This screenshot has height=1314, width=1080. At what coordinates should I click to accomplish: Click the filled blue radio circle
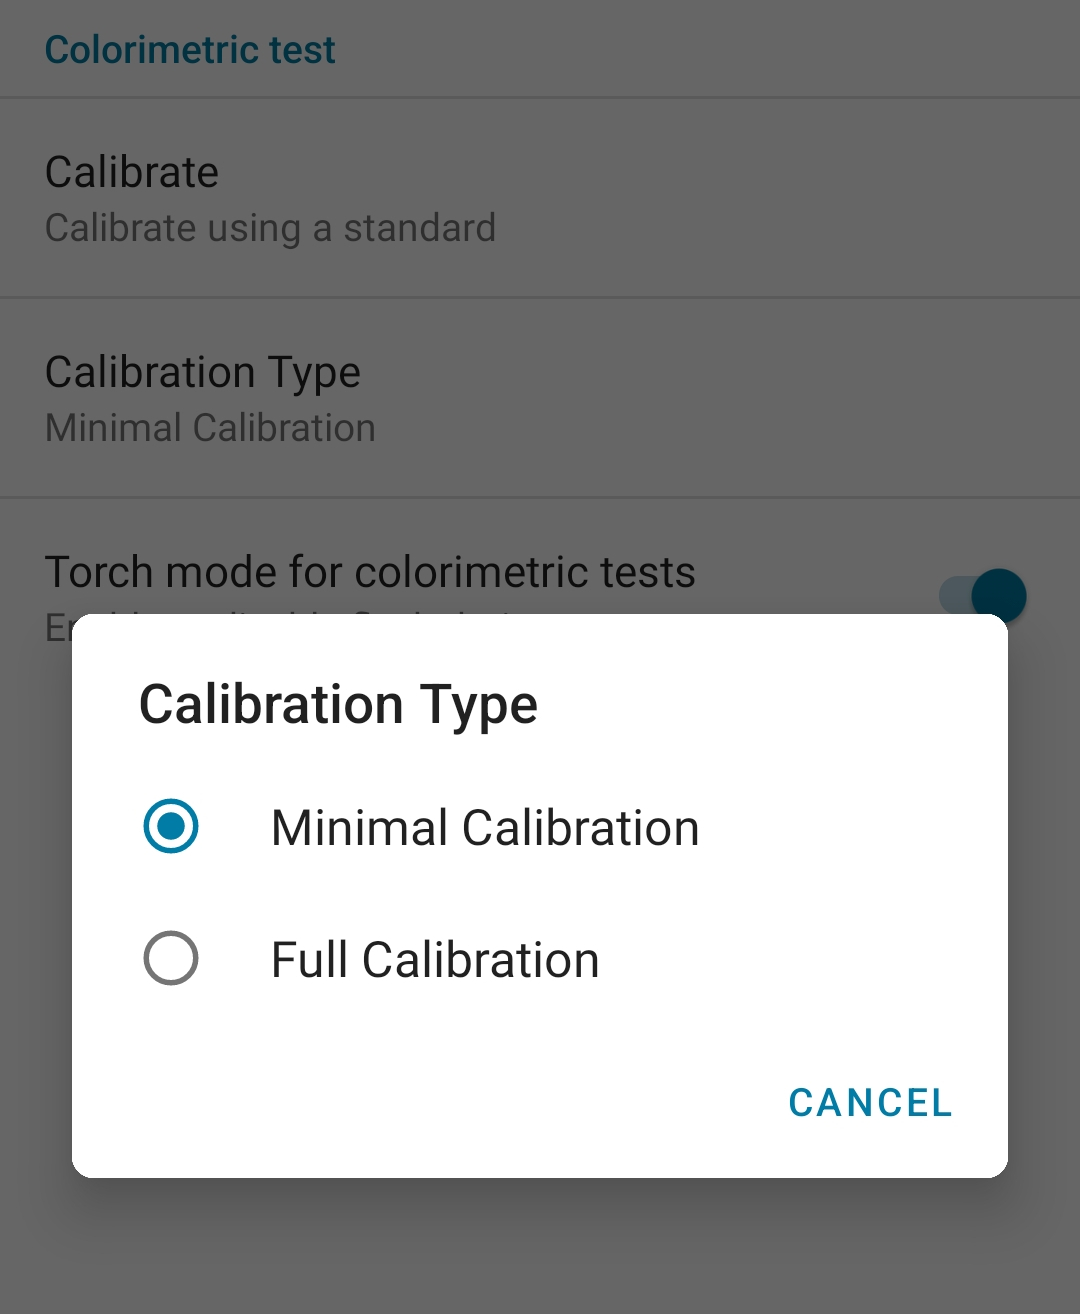[x=171, y=826]
